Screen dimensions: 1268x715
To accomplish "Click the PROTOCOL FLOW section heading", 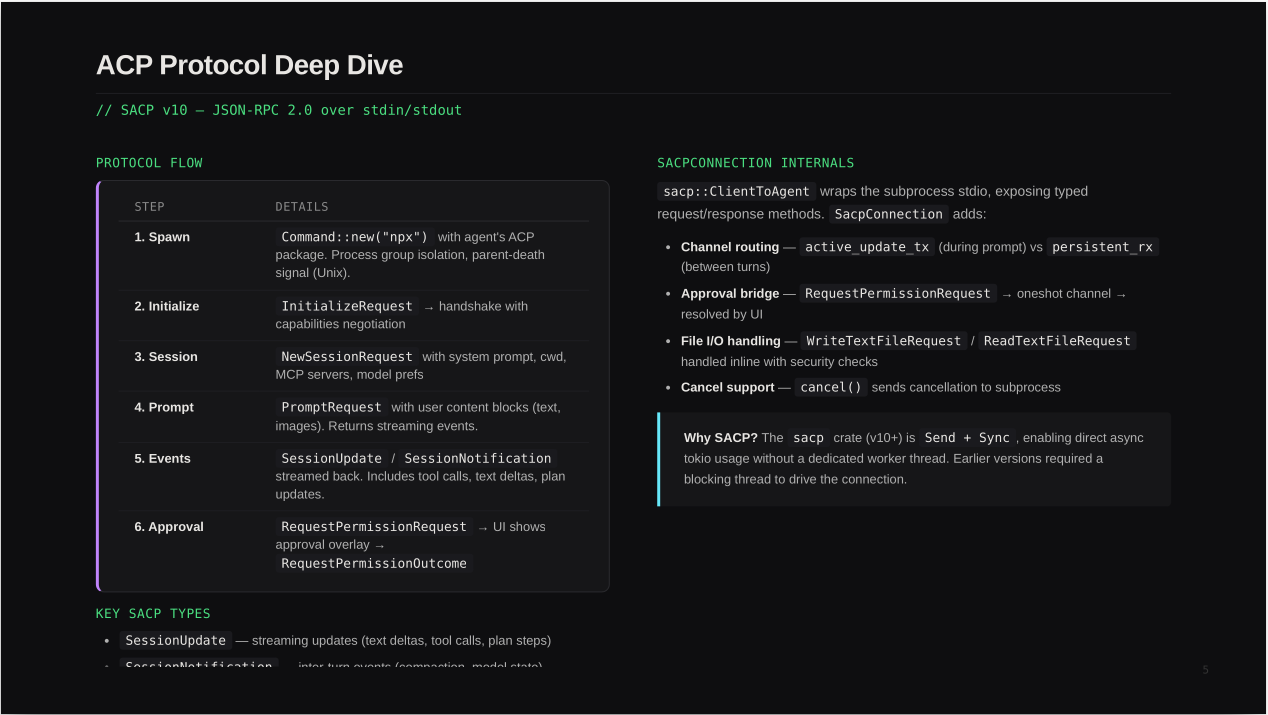I will coord(149,163).
